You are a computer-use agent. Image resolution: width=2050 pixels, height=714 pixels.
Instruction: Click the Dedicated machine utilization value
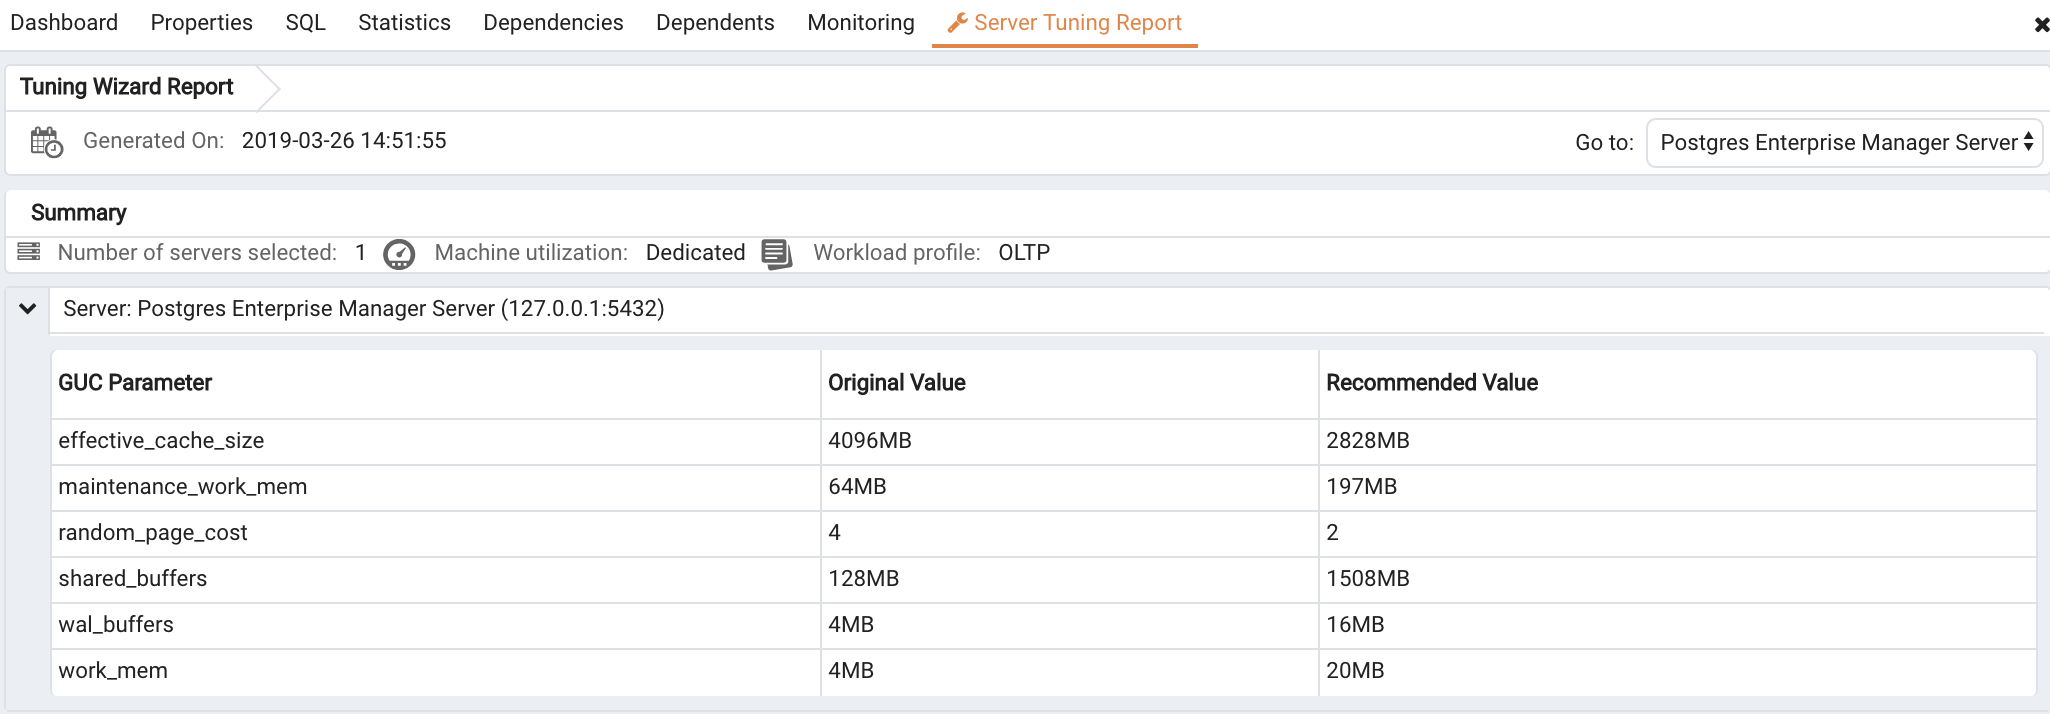696,253
